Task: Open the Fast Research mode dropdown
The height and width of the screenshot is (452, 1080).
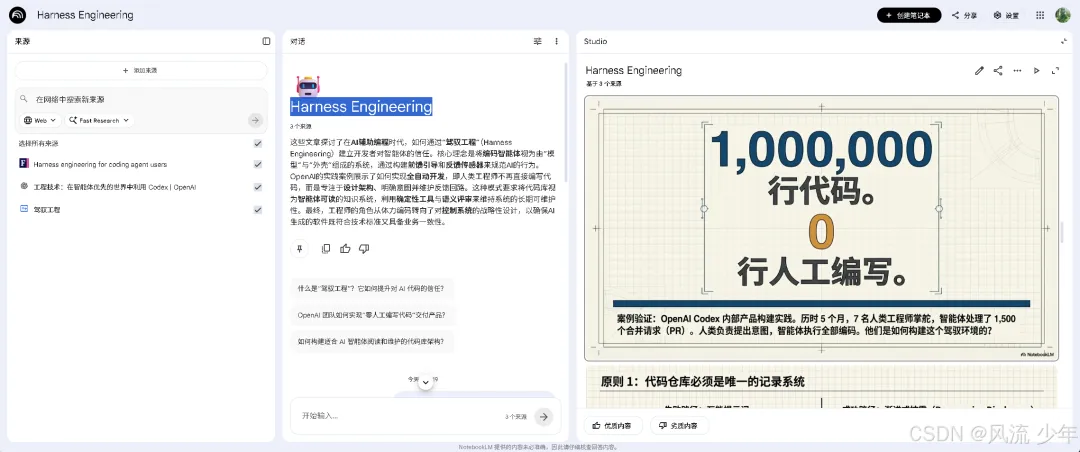Action: click(x=100, y=121)
